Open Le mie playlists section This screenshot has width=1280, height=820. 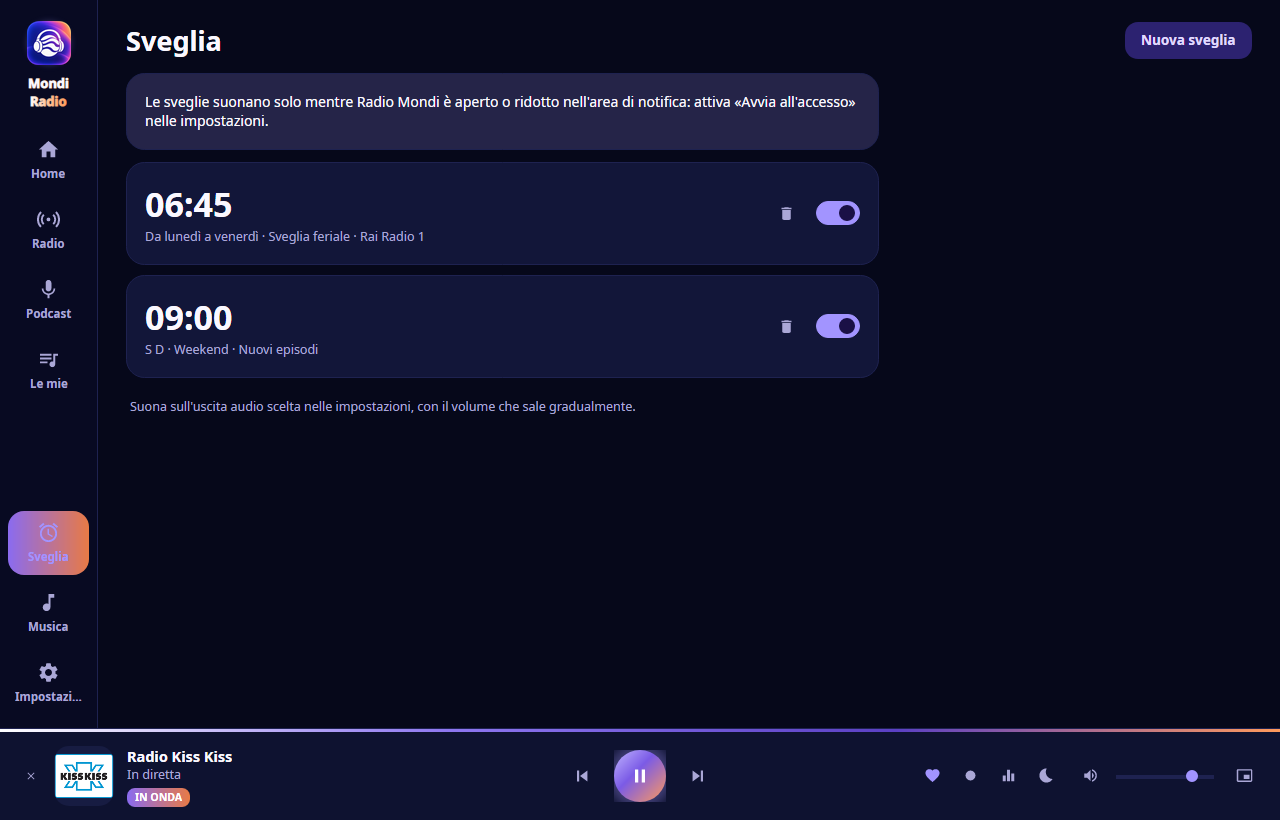(48, 371)
